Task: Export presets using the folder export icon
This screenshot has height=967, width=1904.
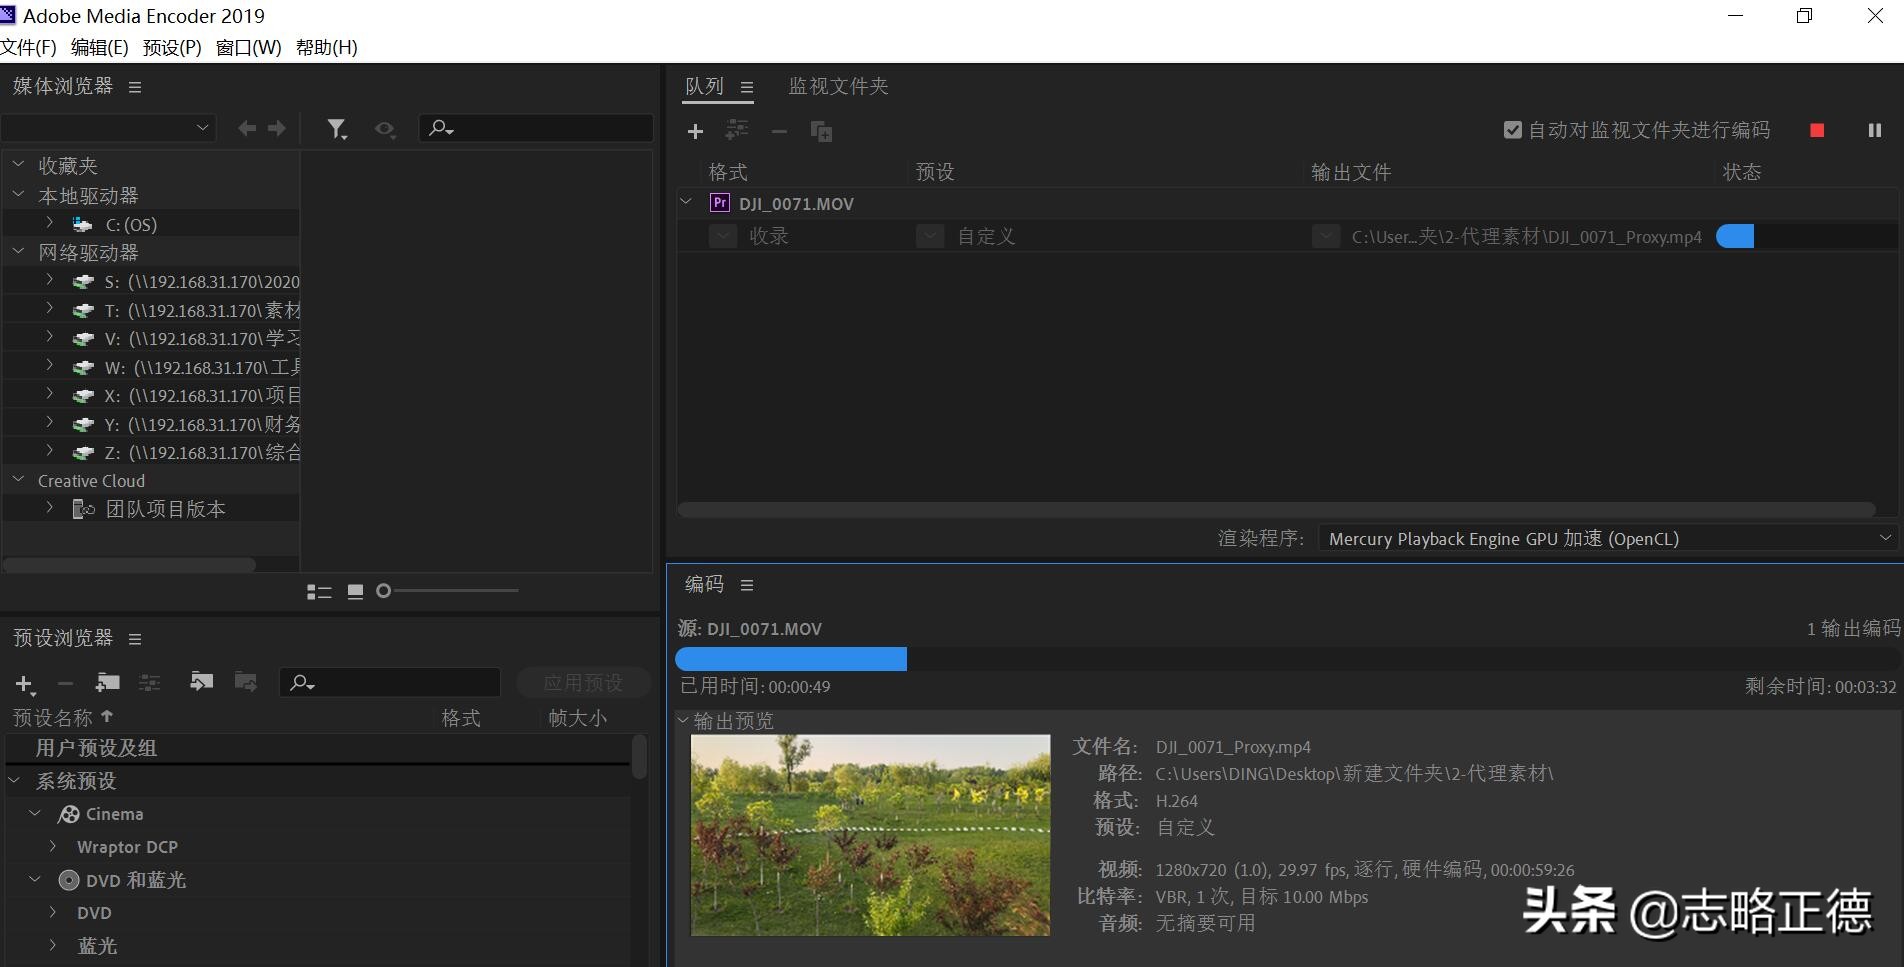Action: tap(245, 681)
